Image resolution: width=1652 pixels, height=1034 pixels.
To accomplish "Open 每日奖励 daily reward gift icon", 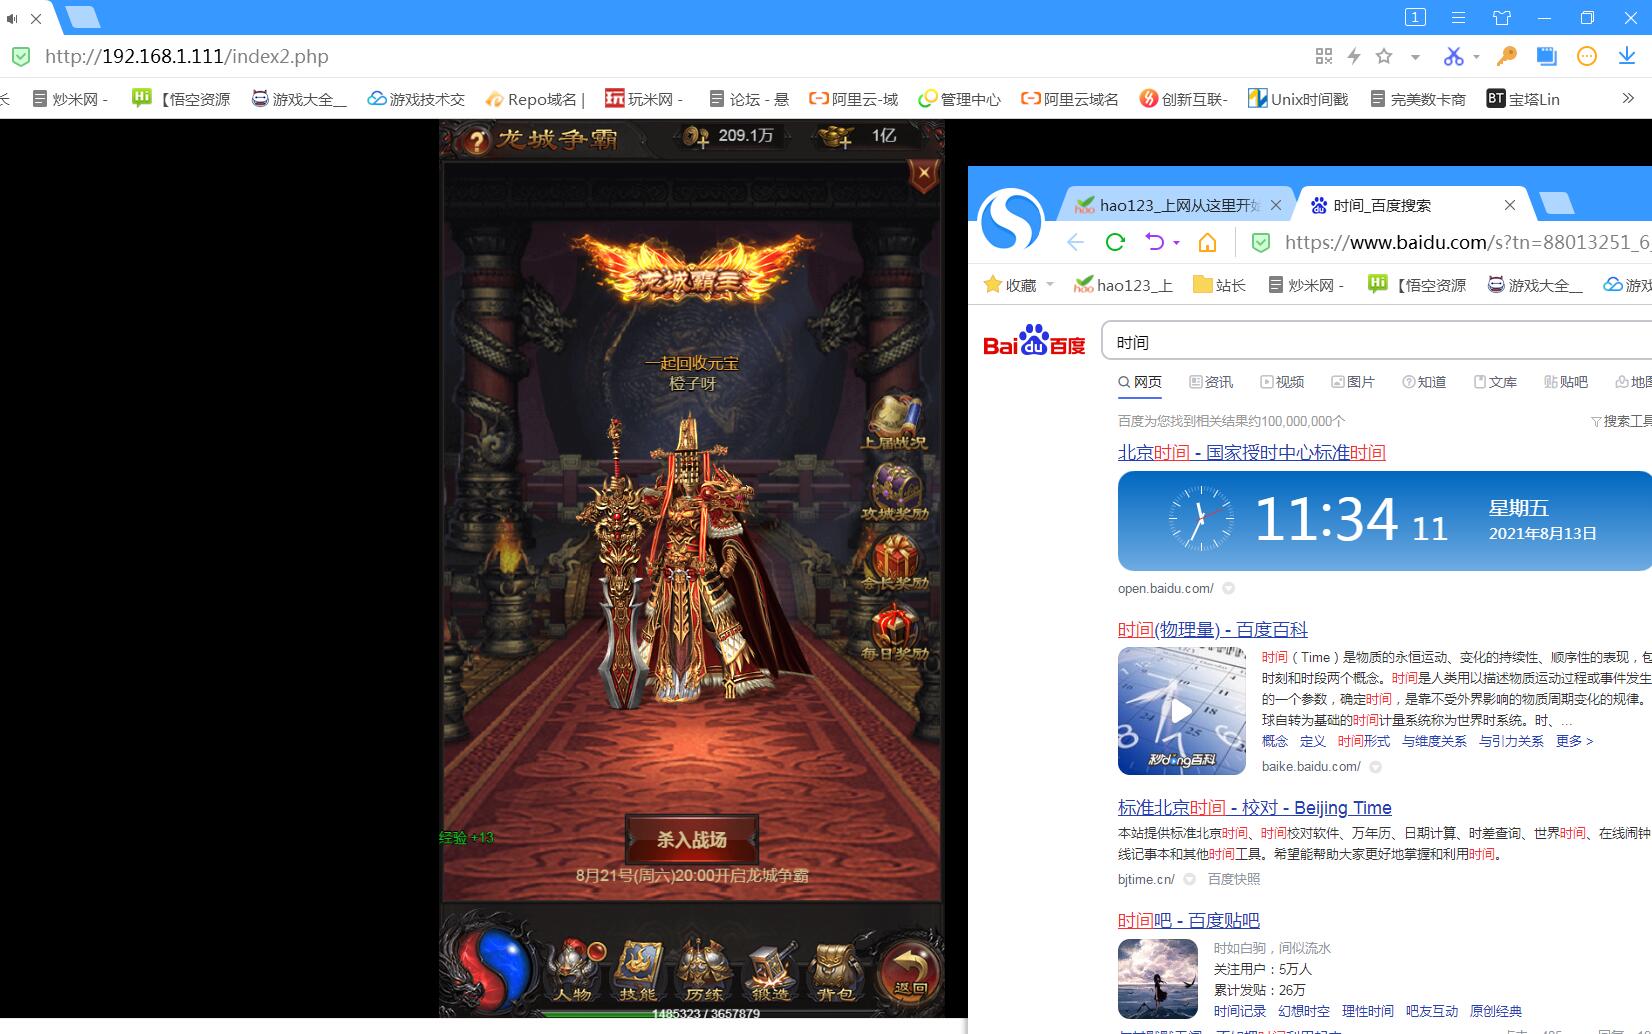I will click(895, 630).
